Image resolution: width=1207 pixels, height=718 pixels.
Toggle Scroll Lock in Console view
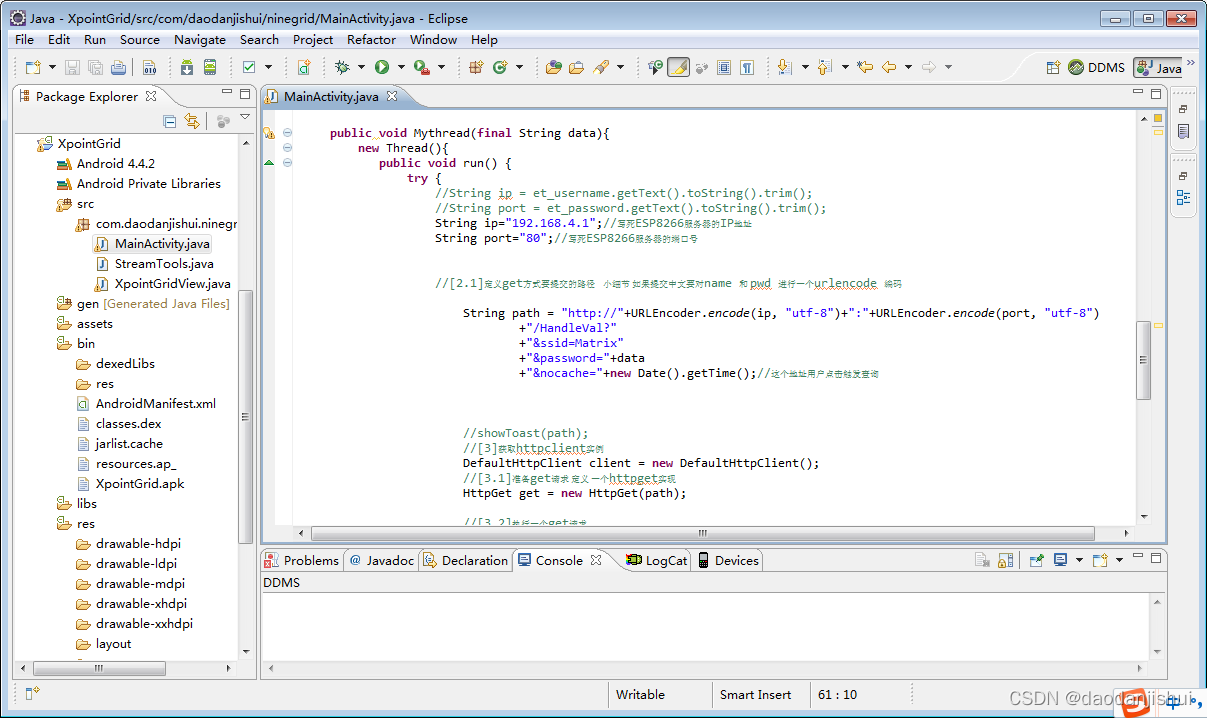tap(1006, 560)
